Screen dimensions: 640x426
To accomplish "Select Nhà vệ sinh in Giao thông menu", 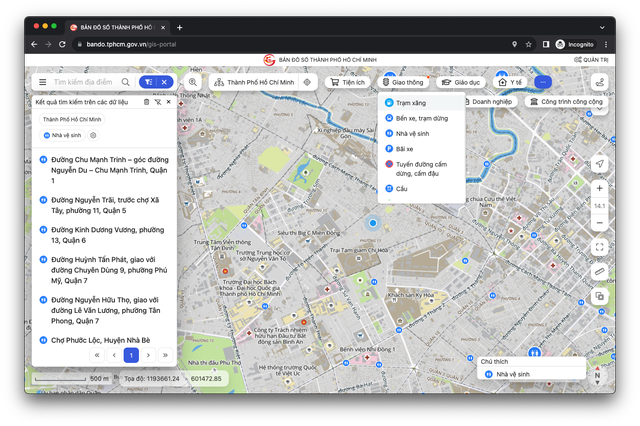I will [x=422, y=133].
